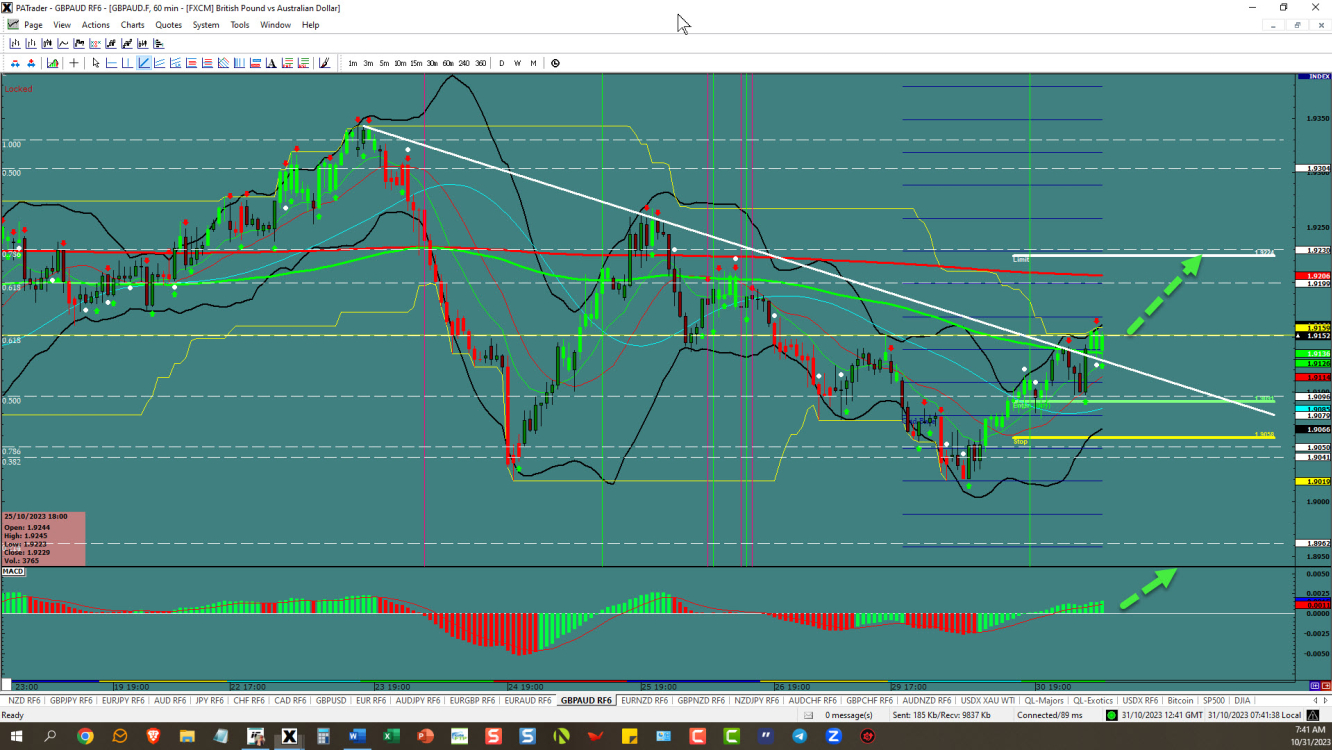The width and height of the screenshot is (1332, 750).
Task: Switch to EURGBP RF6 tab
Action: tap(473, 700)
